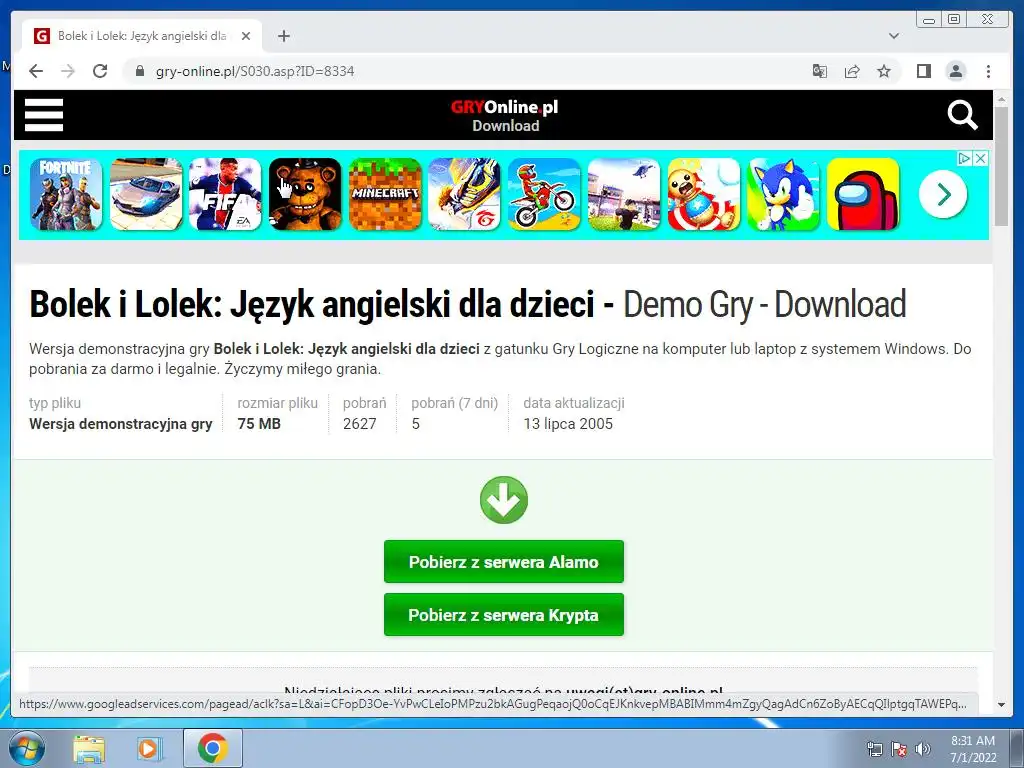The height and width of the screenshot is (768, 1024).
Task: Open a new tab with the plus button
Action: pyautogui.click(x=283, y=36)
